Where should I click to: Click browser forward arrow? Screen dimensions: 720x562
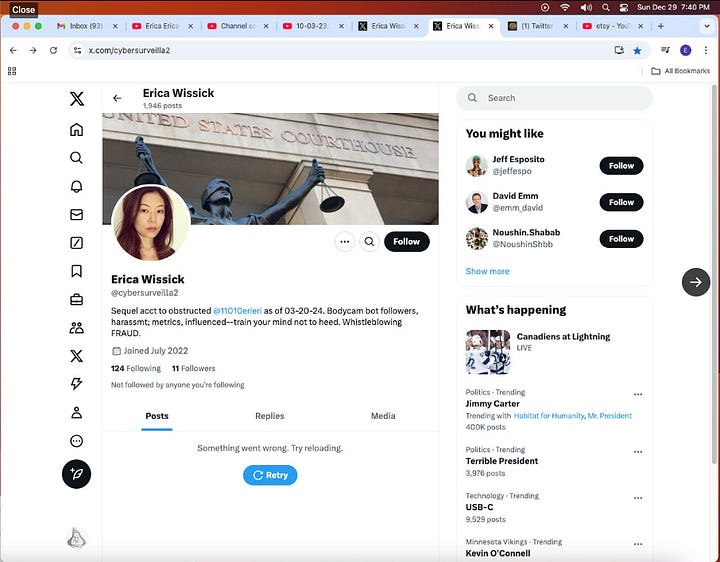coord(33,51)
